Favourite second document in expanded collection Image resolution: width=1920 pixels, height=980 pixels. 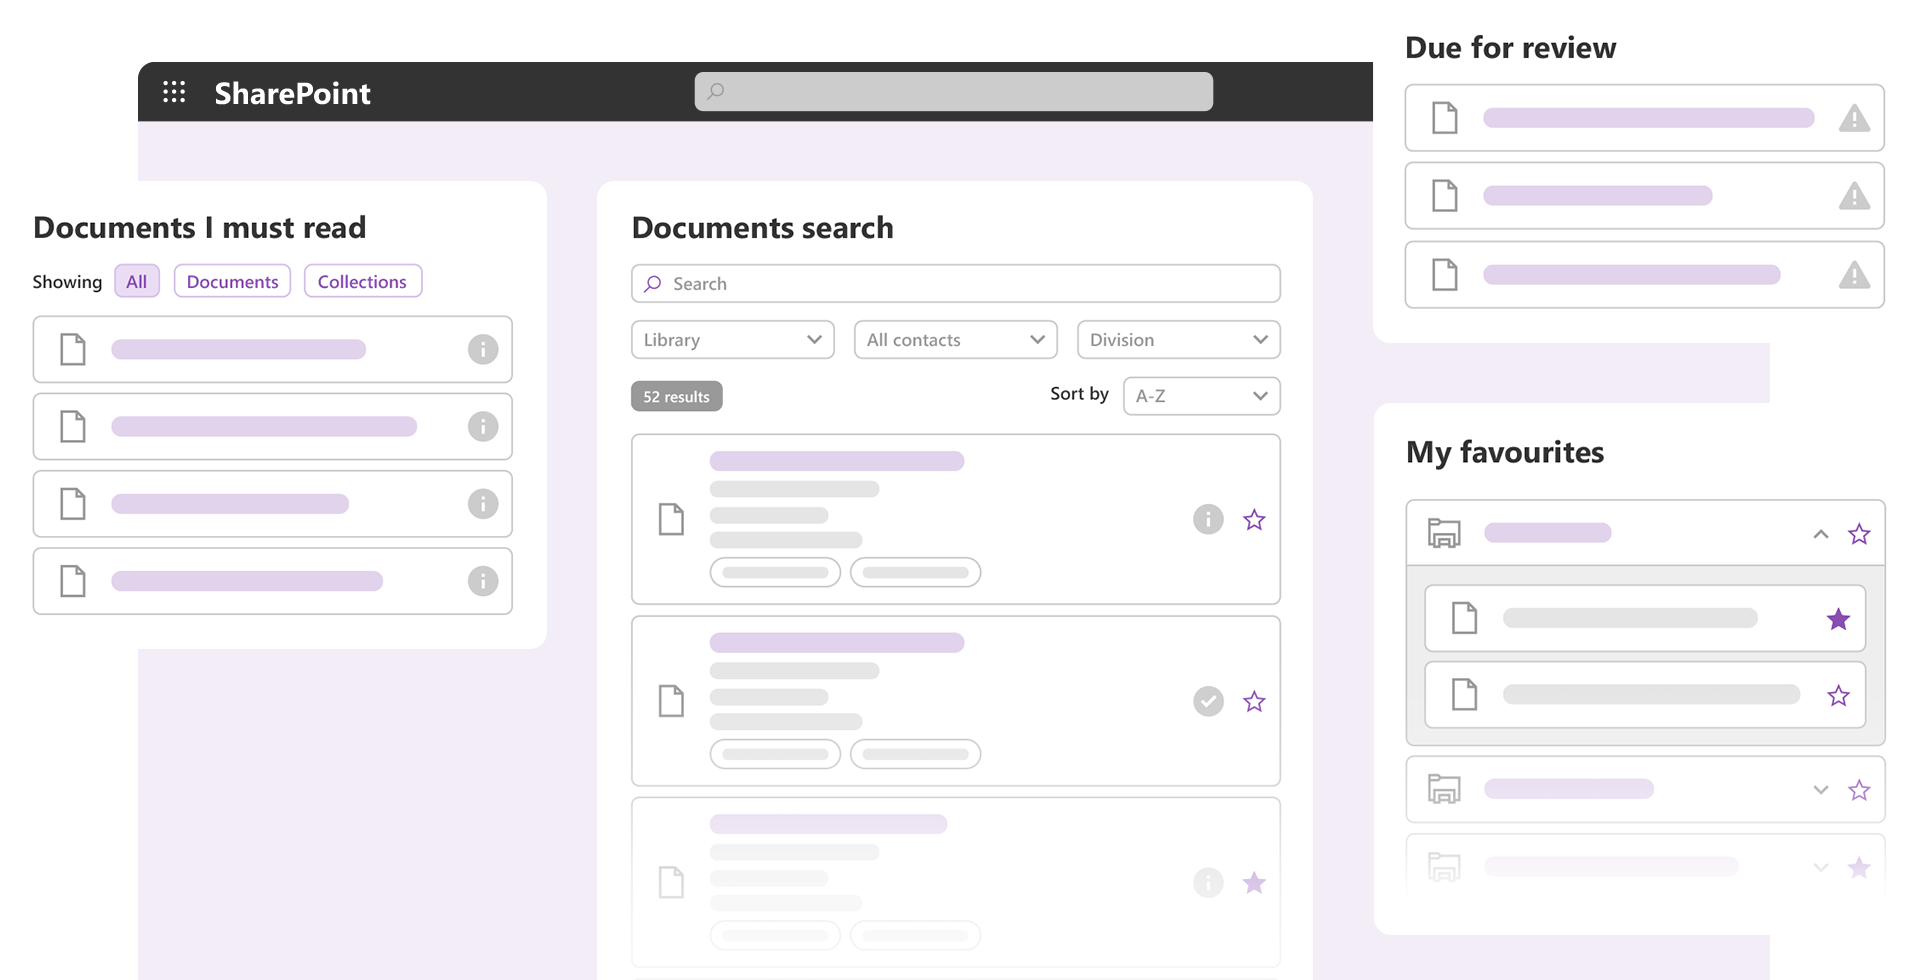tap(1838, 696)
